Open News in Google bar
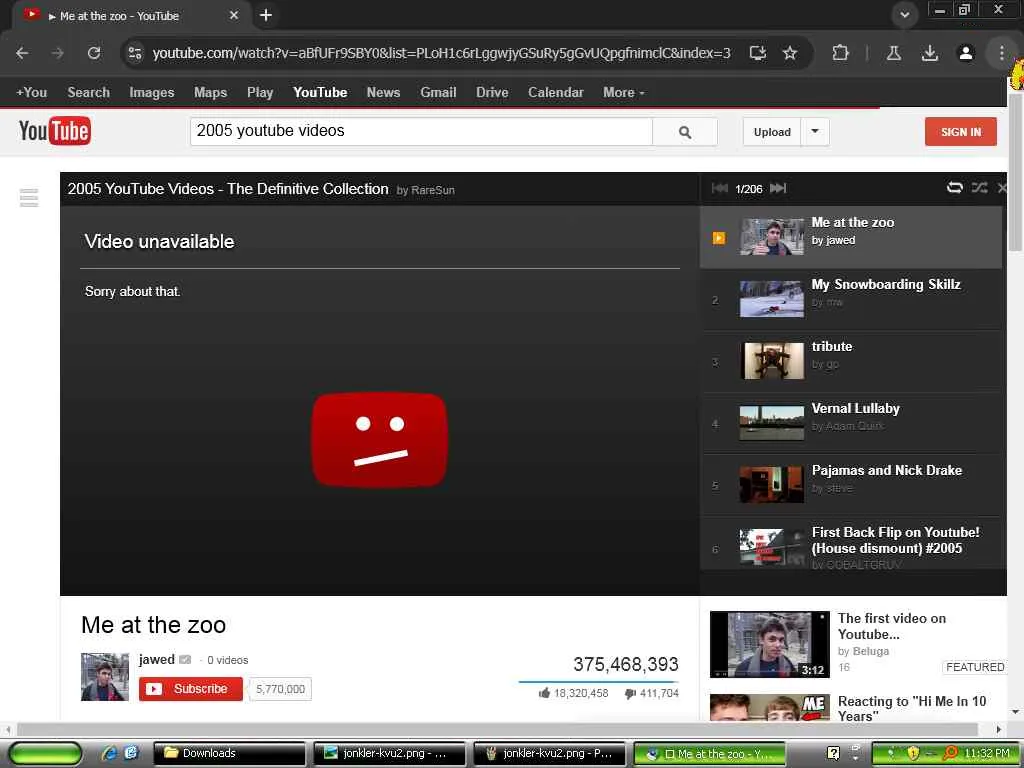Viewport: 1024px width, 768px height. pos(383,93)
